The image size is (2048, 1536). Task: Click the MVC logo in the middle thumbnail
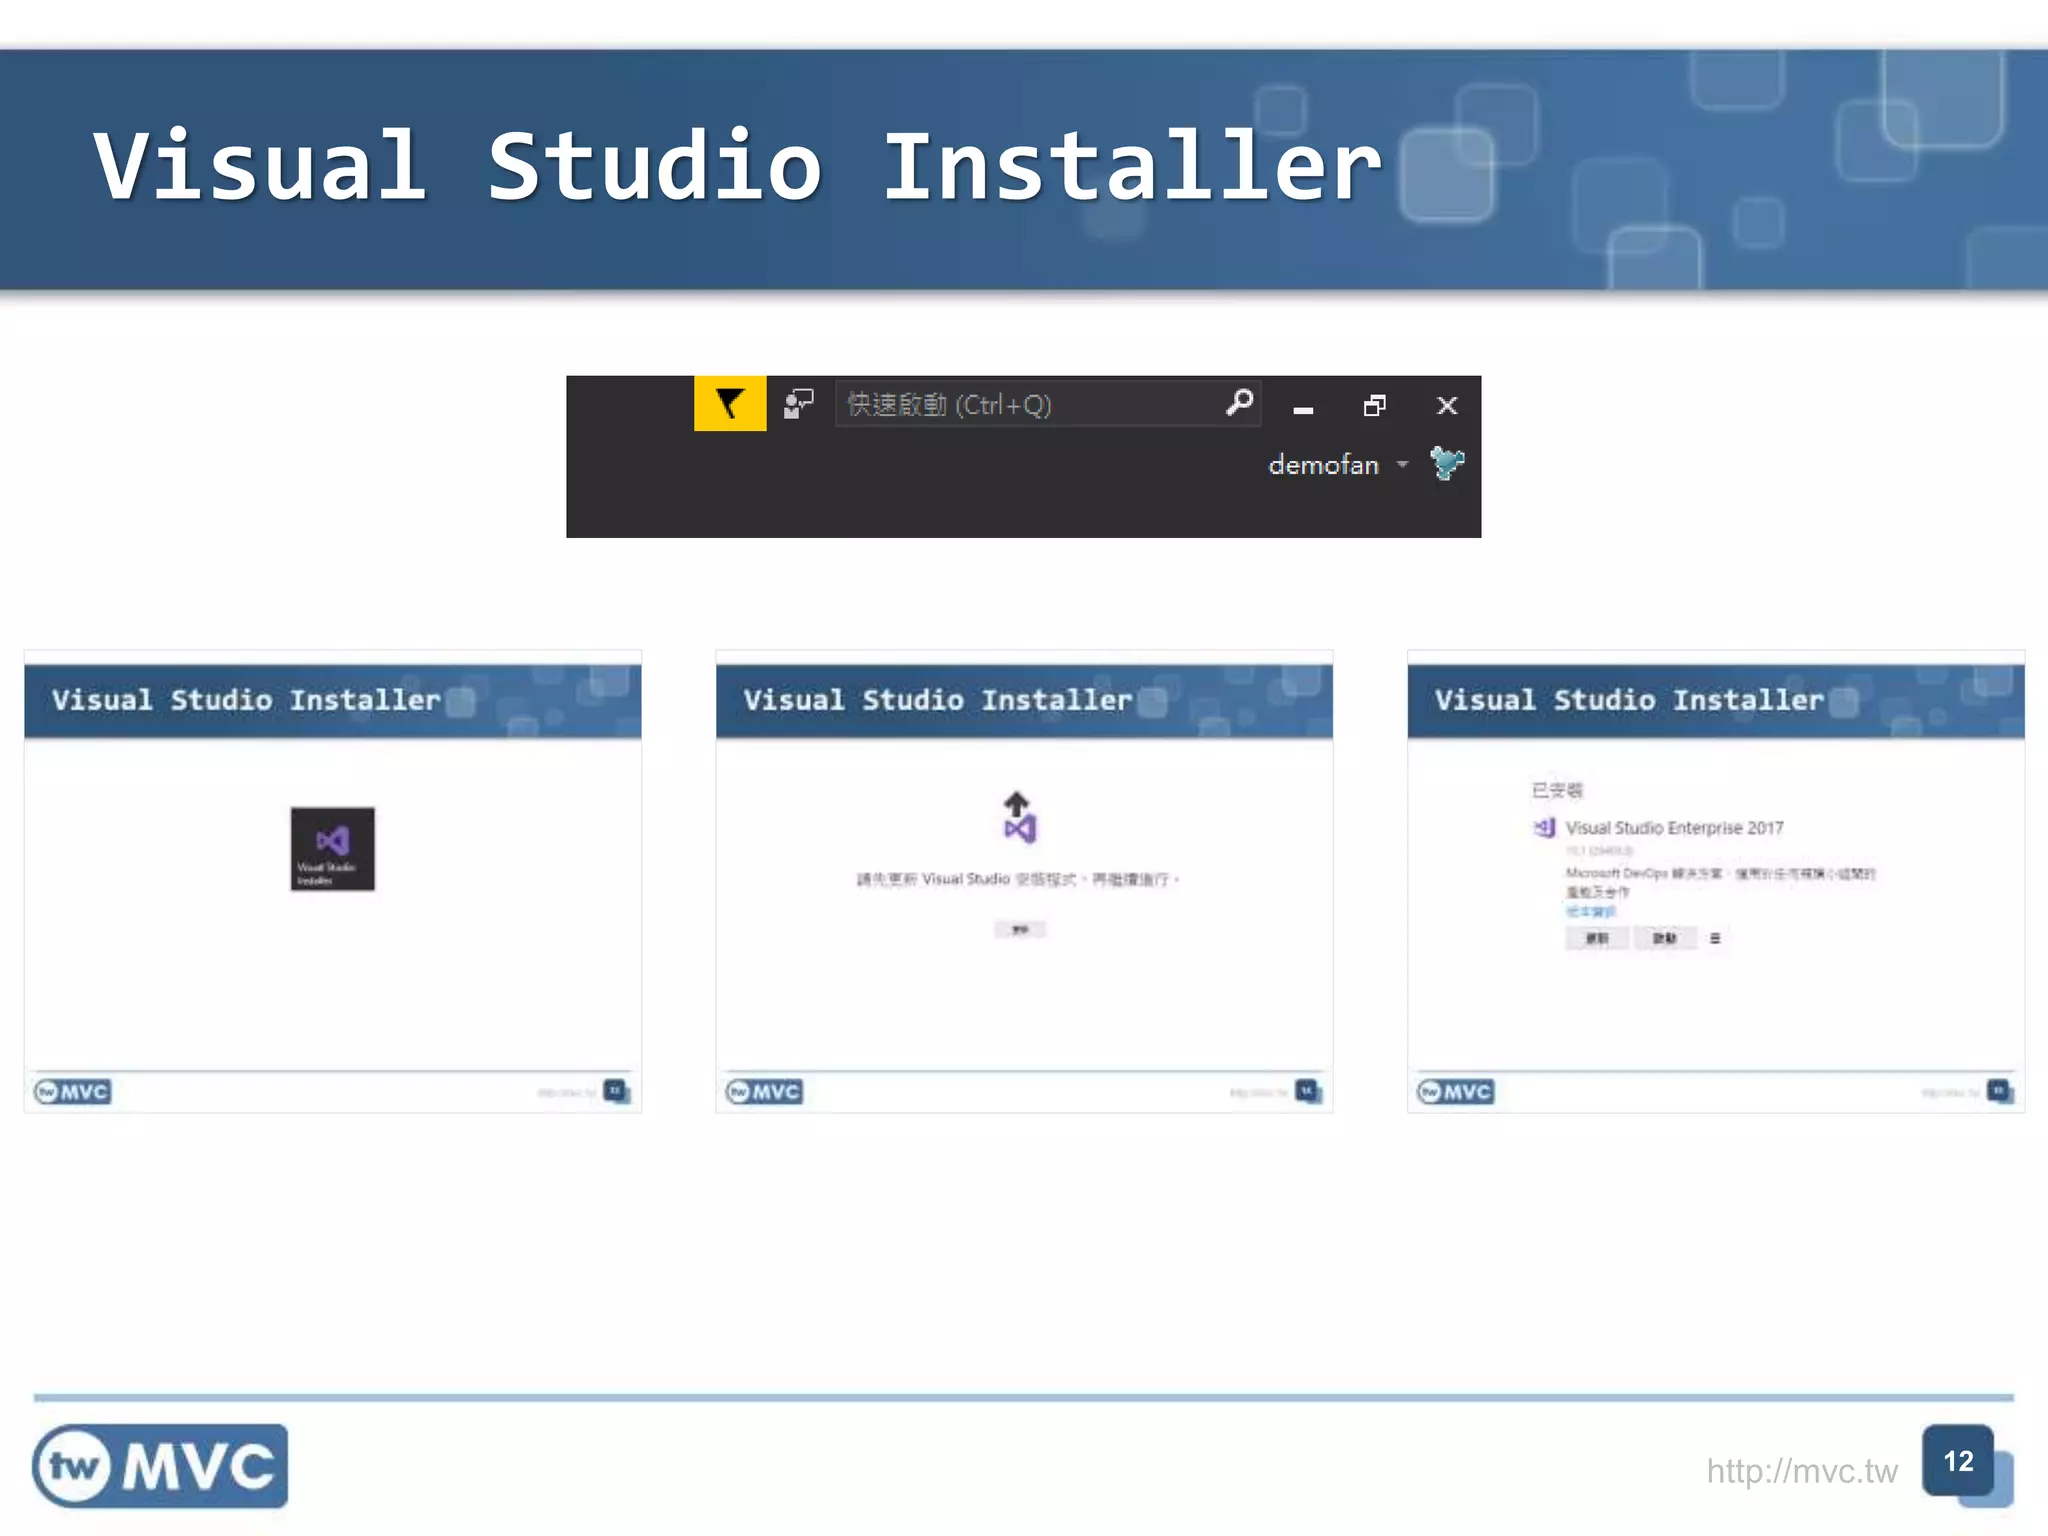pyautogui.click(x=764, y=1091)
